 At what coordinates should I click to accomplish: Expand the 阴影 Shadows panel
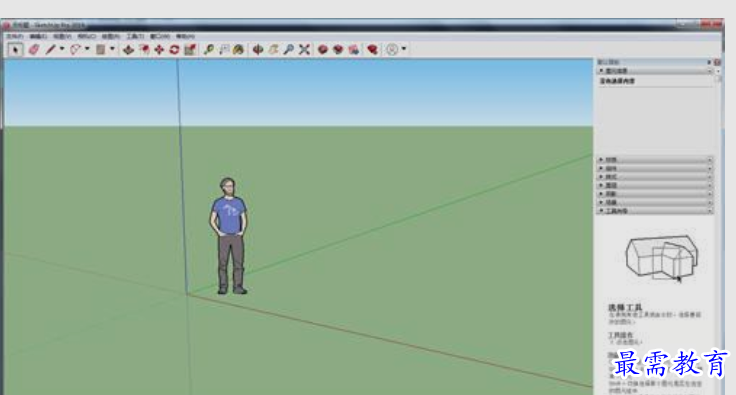click(x=655, y=194)
